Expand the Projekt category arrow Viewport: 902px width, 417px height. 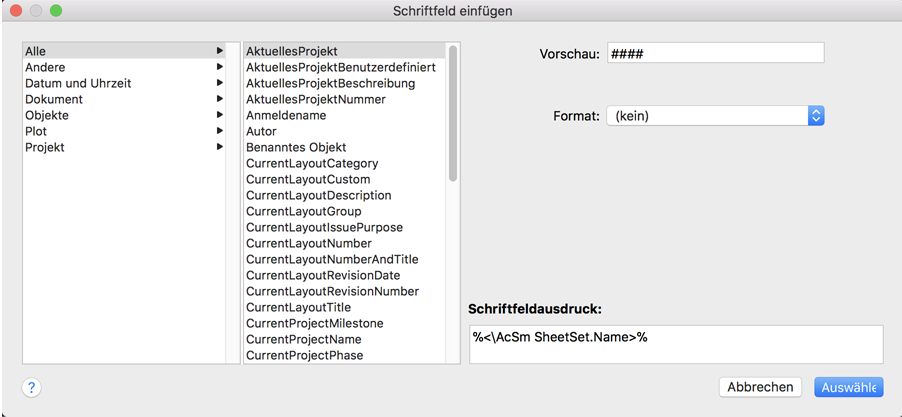click(220, 147)
